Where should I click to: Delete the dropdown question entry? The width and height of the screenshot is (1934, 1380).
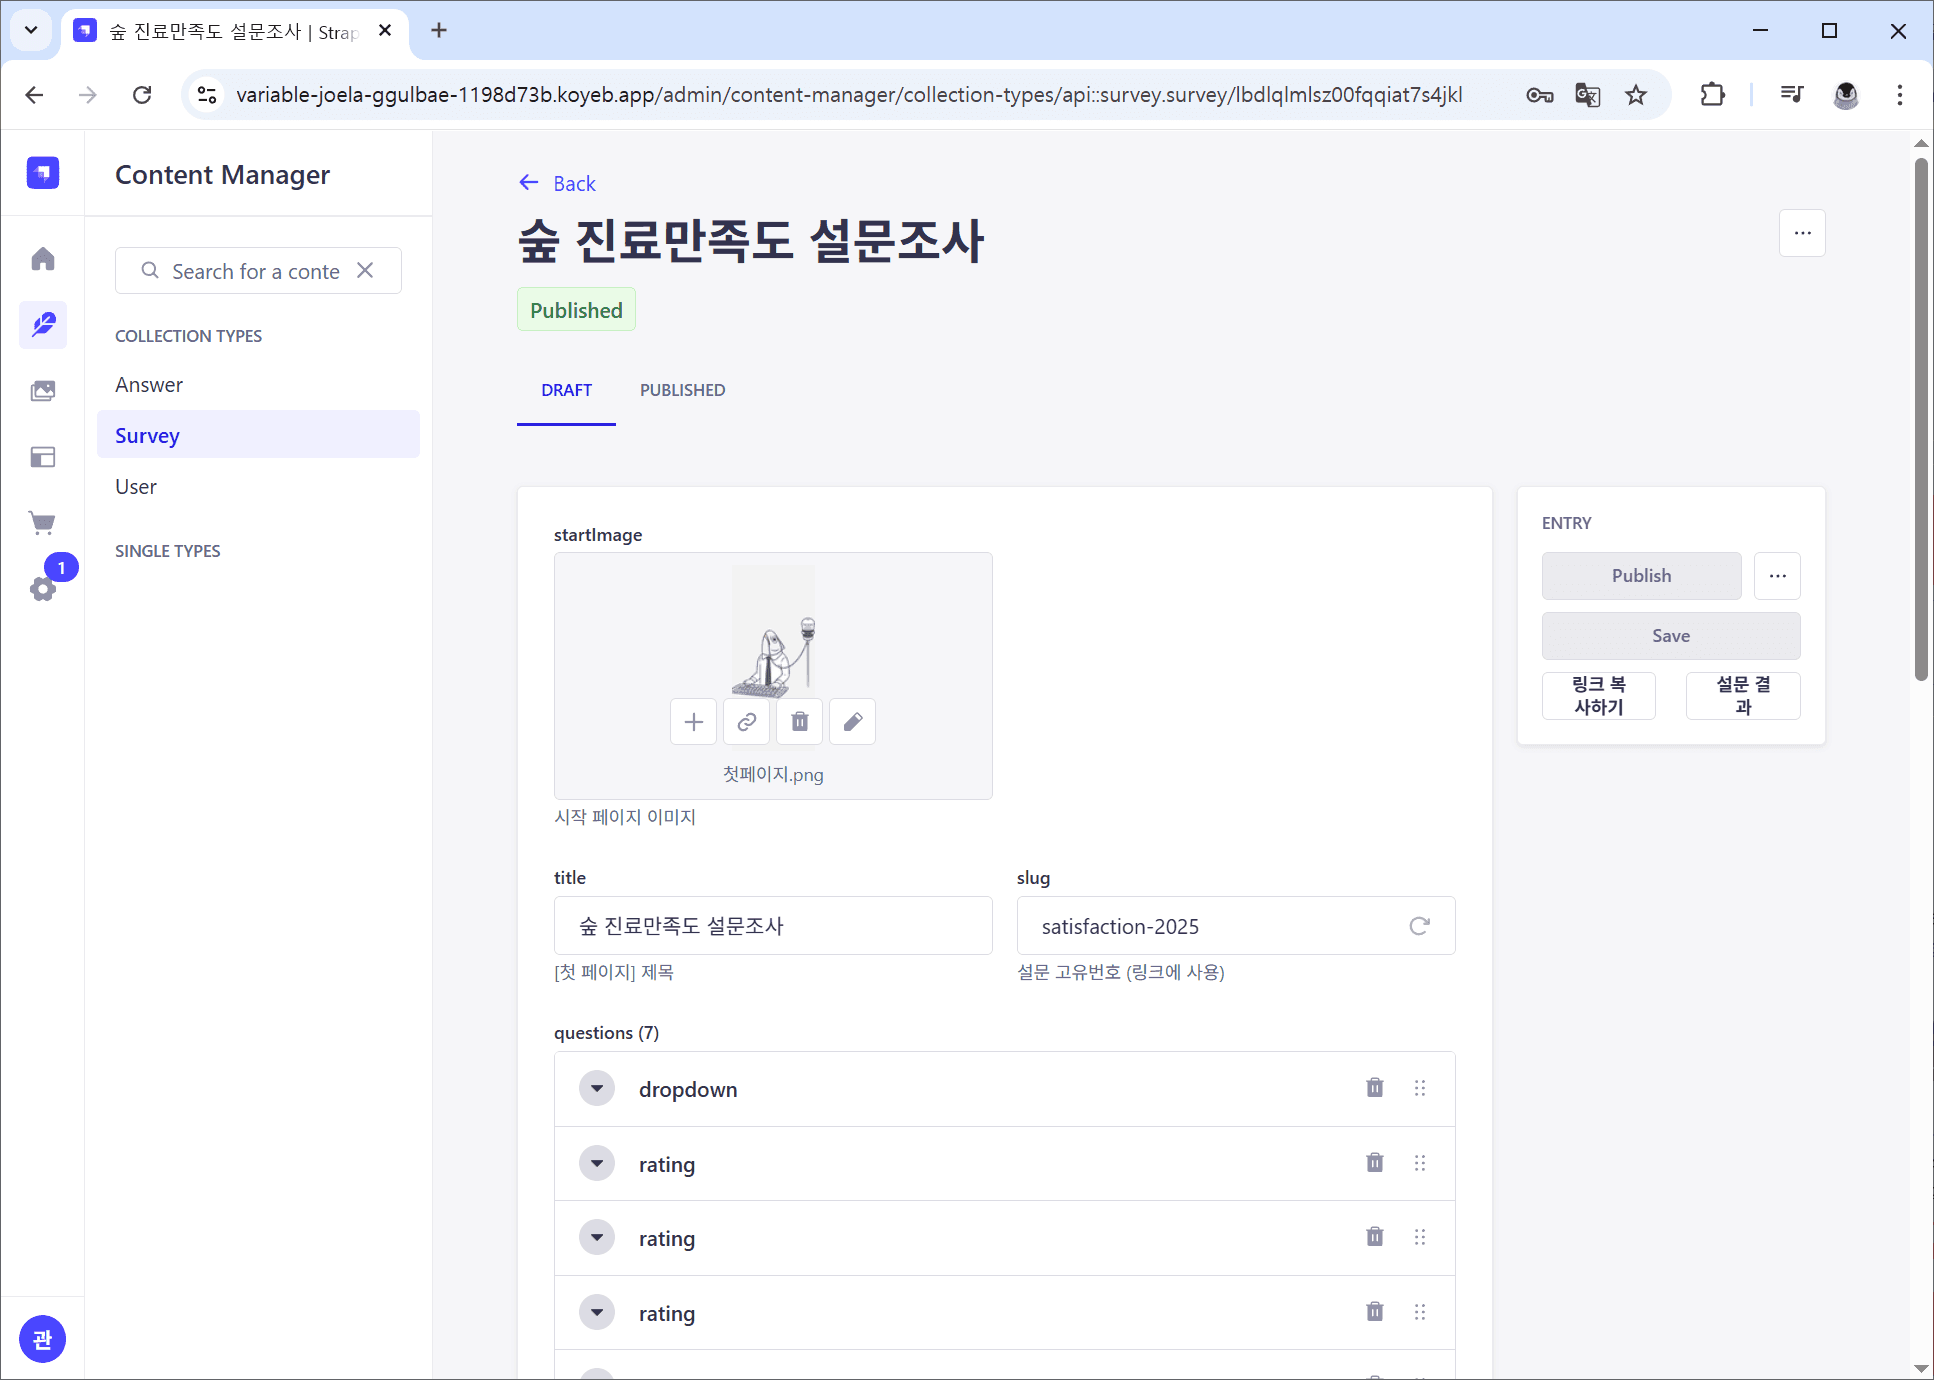(x=1375, y=1088)
